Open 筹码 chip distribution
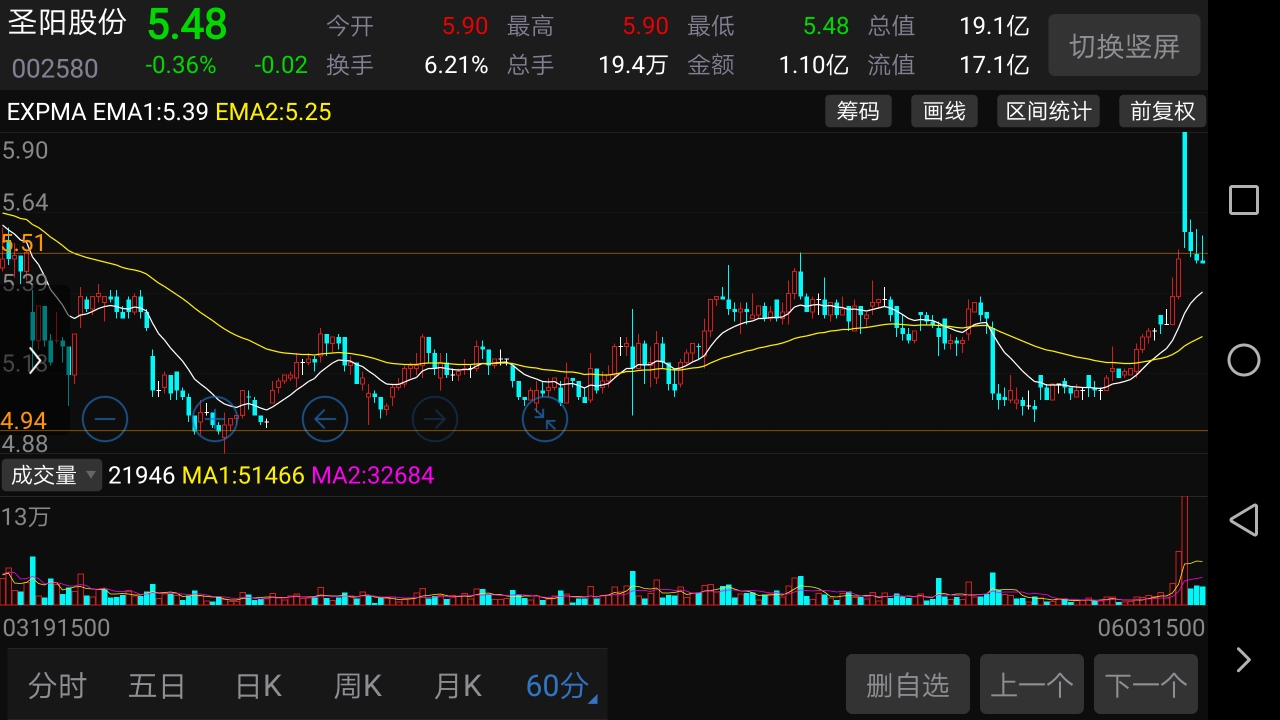 [x=858, y=111]
